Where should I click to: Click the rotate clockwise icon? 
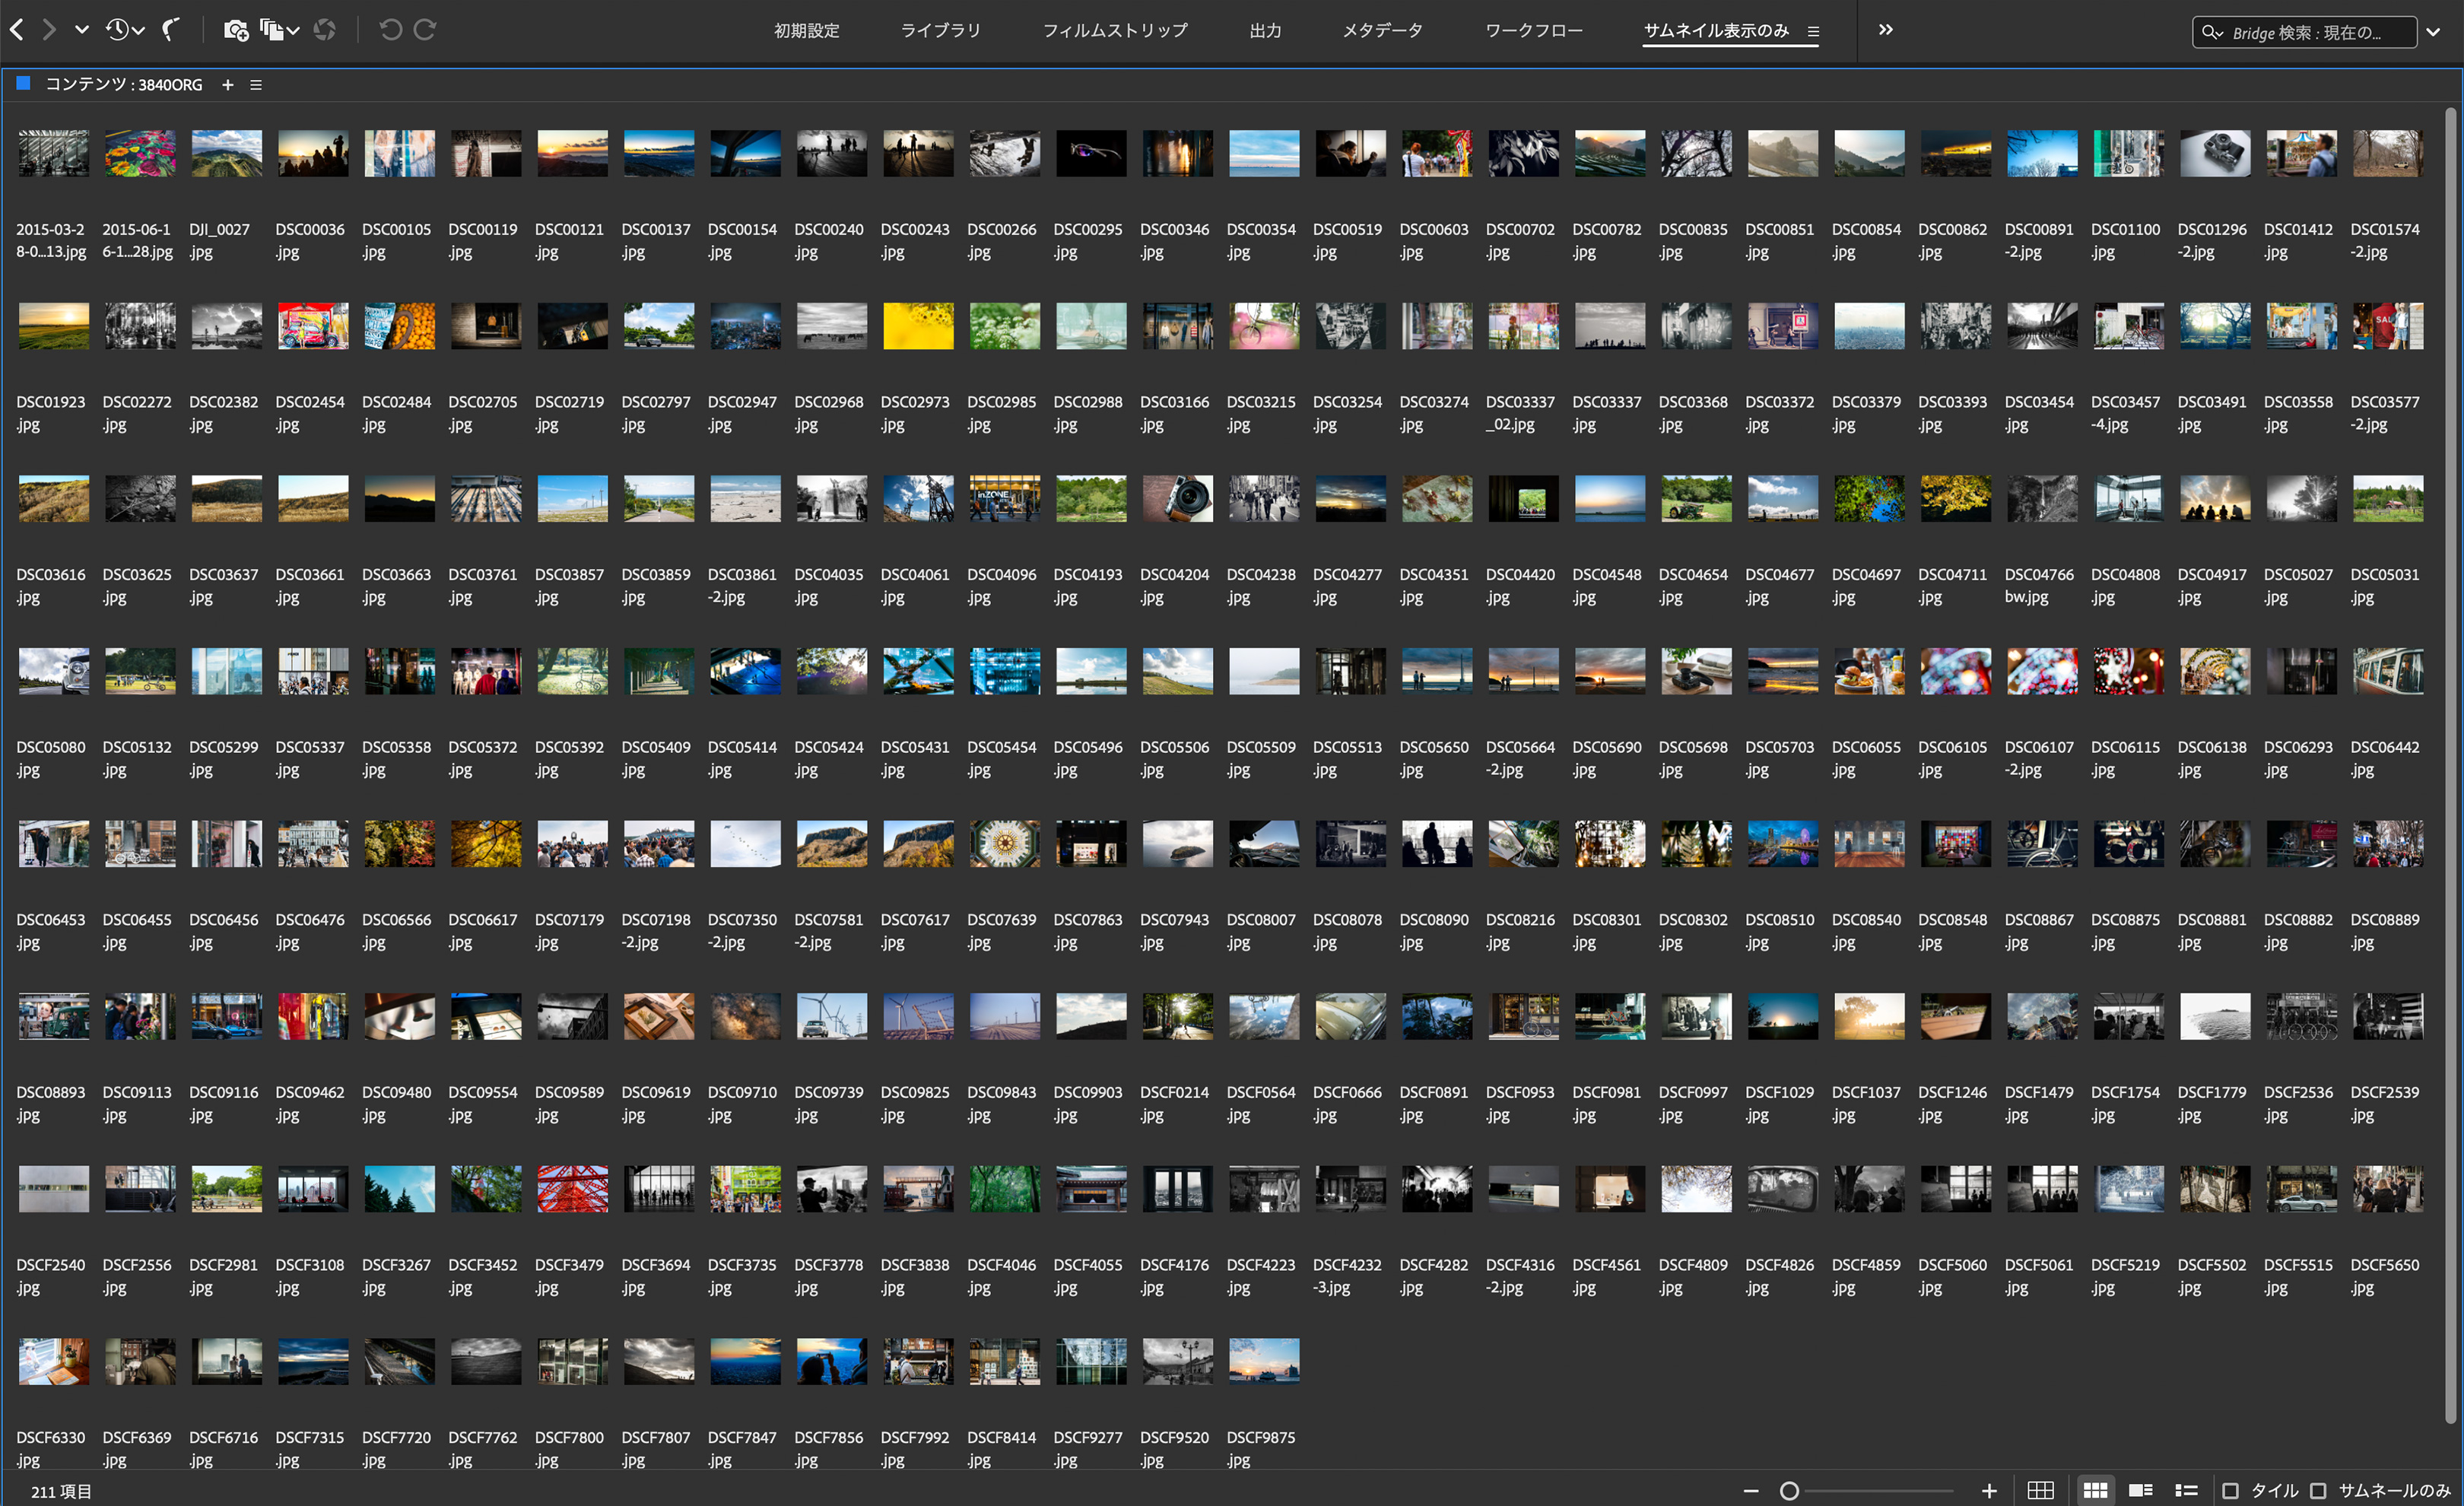(425, 30)
